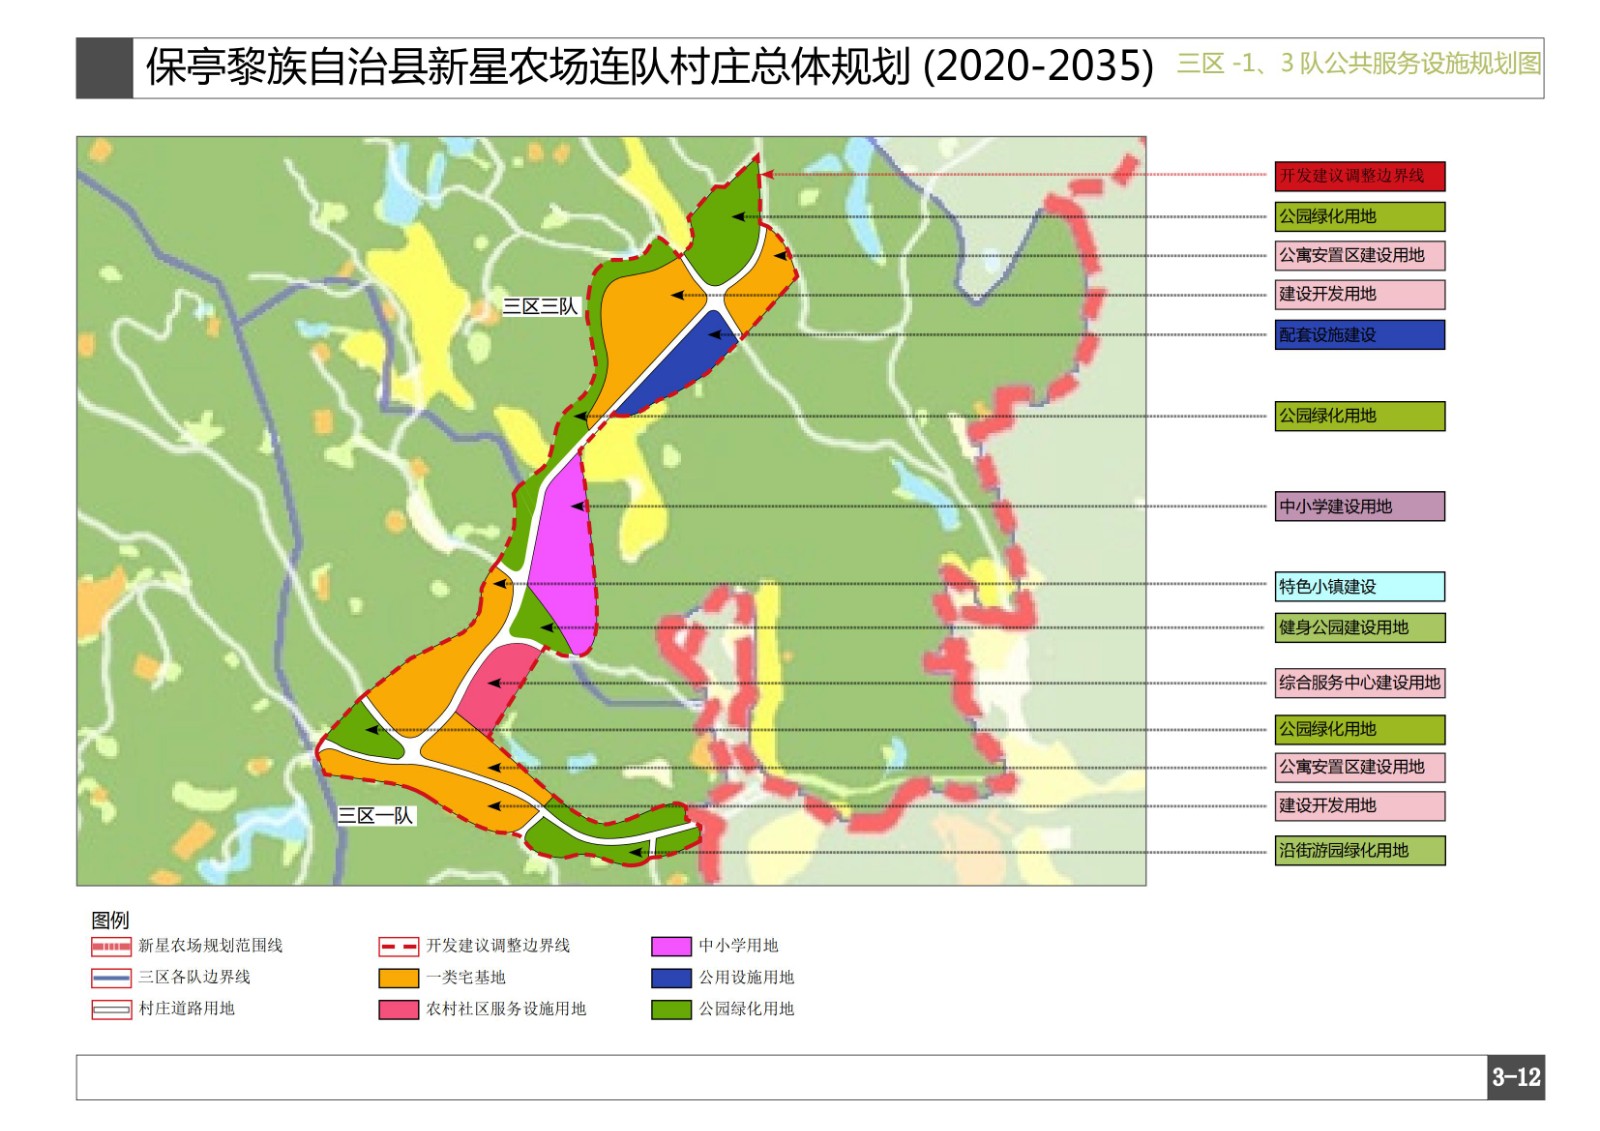Click the 公用设施用地 legend text
Screen dimensions: 1600x1131
tap(746, 978)
